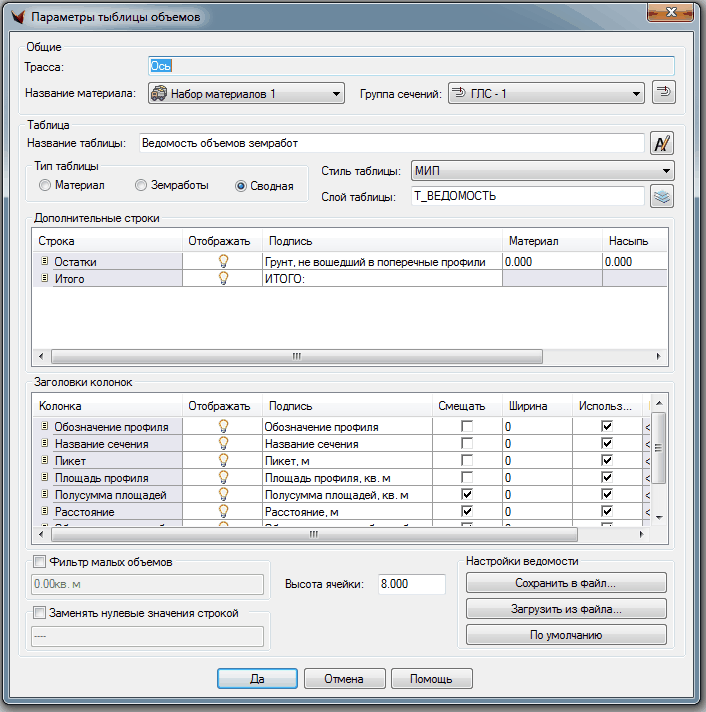Choose the Земработы radio option
Image resolution: width=706 pixels, height=712 pixels.
[x=142, y=186]
